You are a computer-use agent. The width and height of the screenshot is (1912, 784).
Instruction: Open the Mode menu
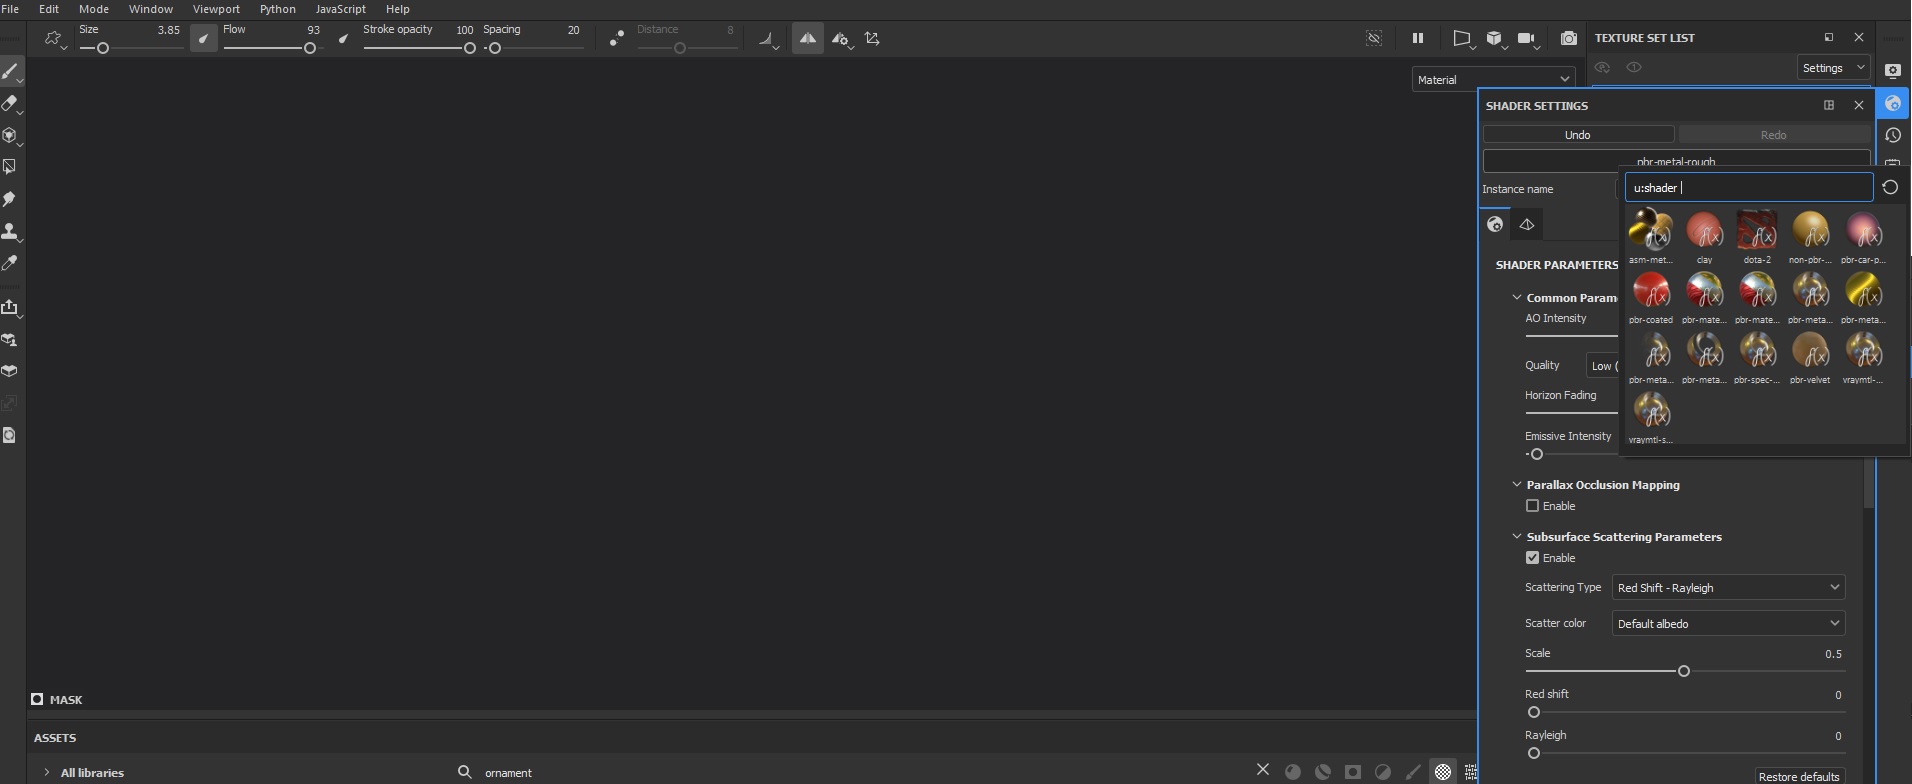point(93,9)
